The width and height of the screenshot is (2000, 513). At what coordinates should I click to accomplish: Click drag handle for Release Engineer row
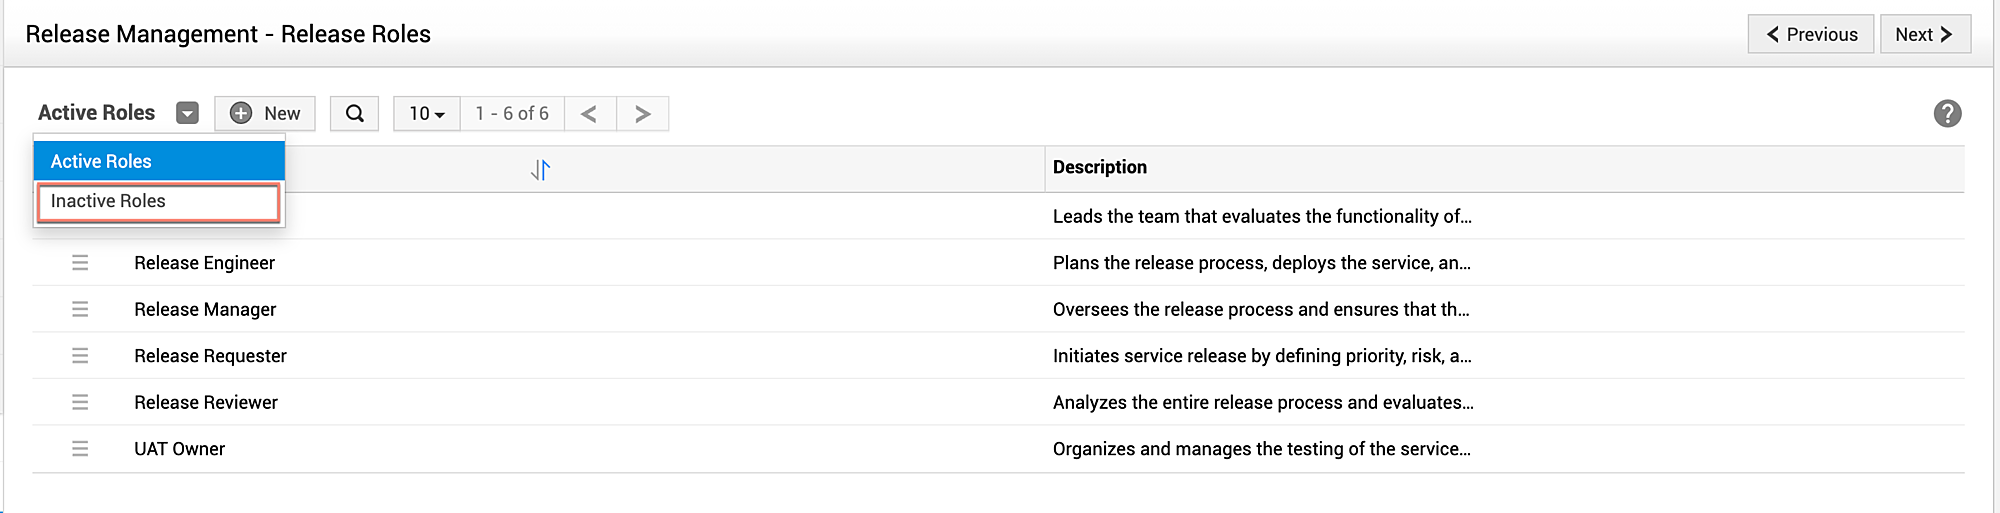80,263
